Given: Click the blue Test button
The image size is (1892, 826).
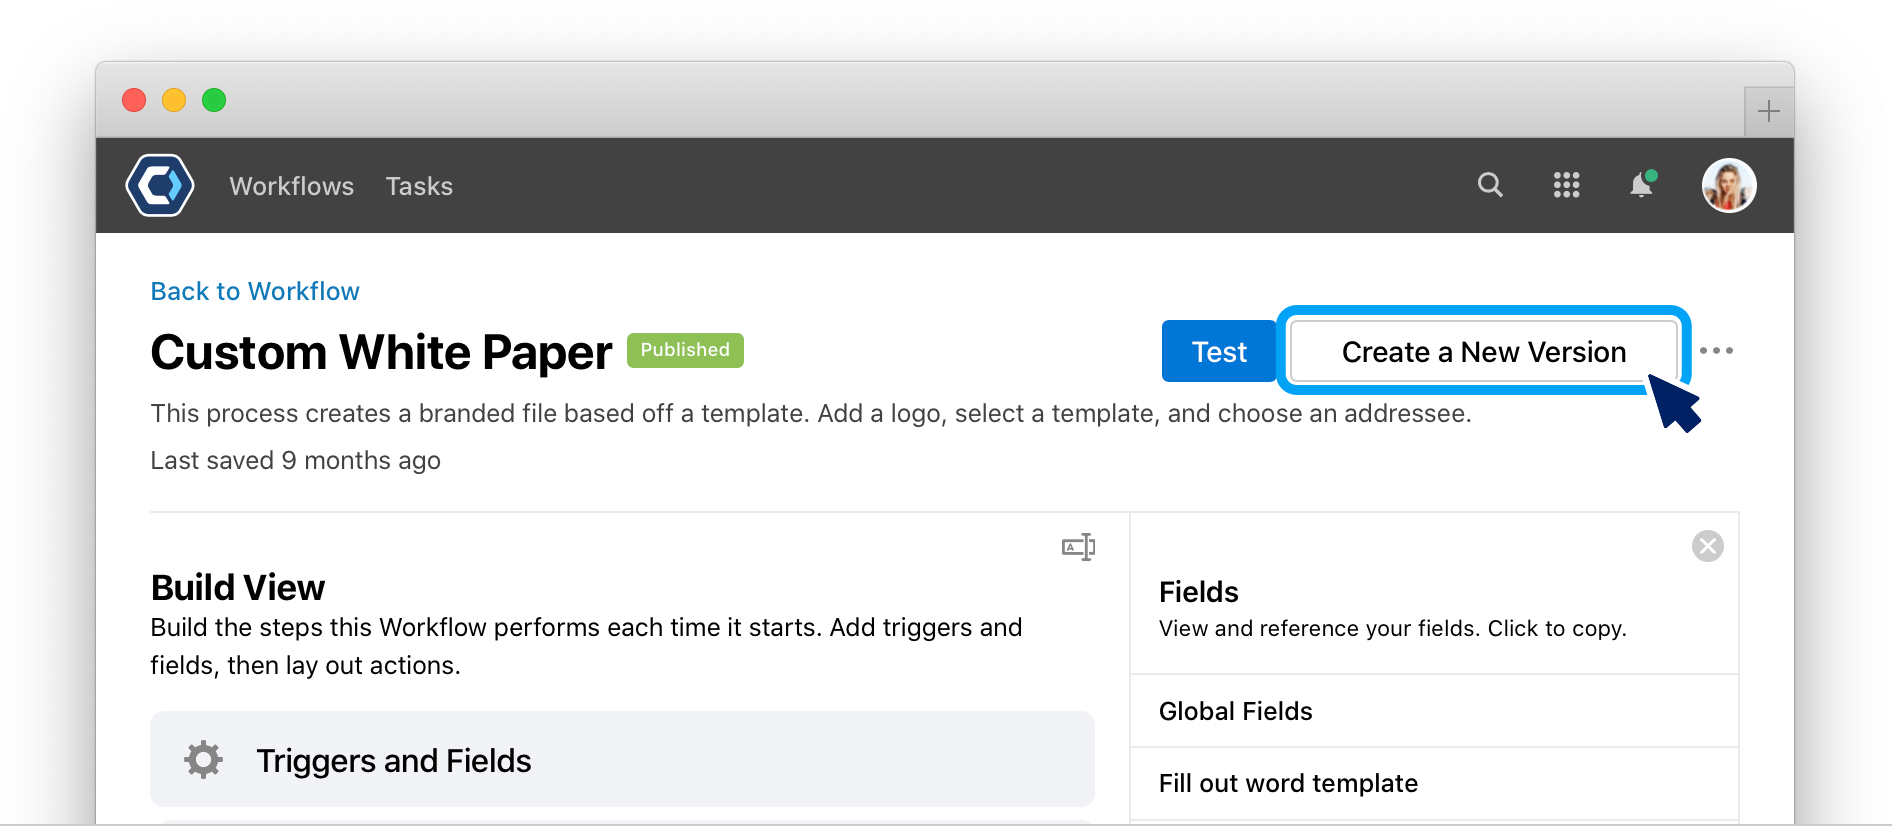Looking at the screenshot, I should pos(1219,351).
